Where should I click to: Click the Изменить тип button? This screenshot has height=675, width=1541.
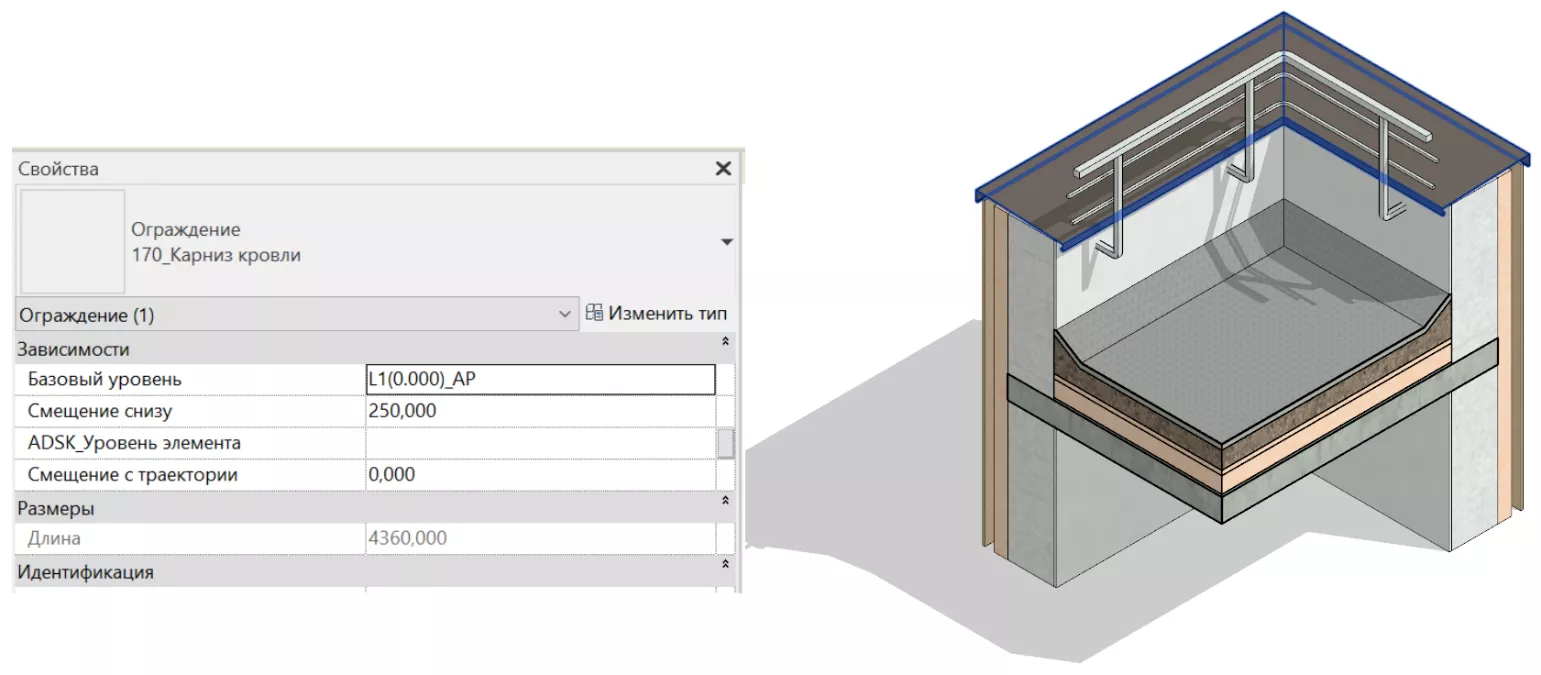656,314
